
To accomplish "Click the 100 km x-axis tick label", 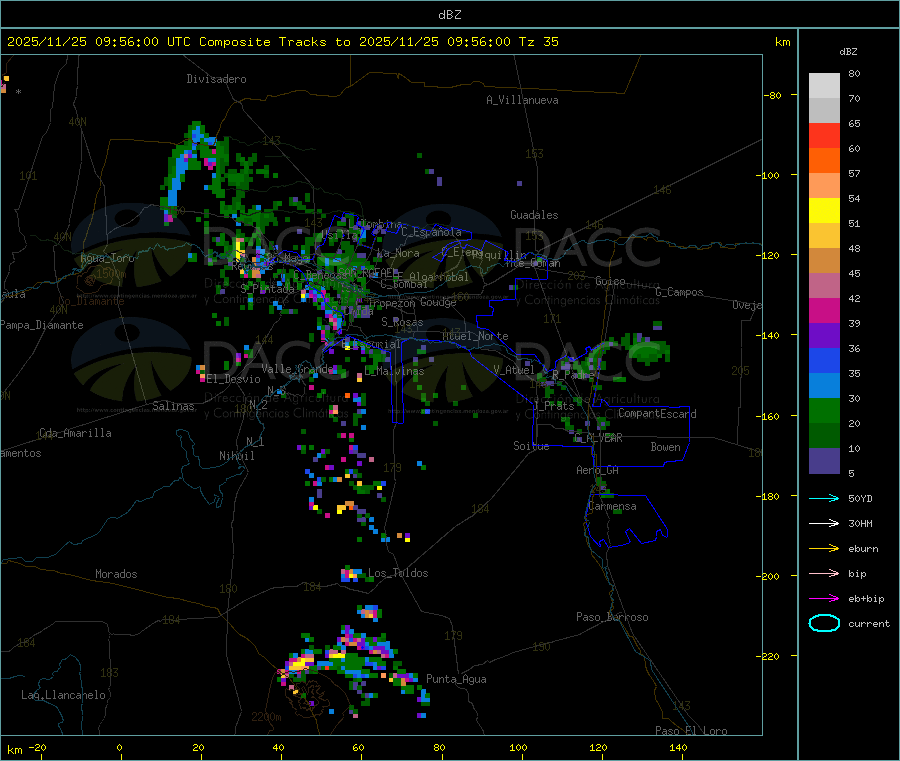I will pyautogui.click(x=518, y=747).
